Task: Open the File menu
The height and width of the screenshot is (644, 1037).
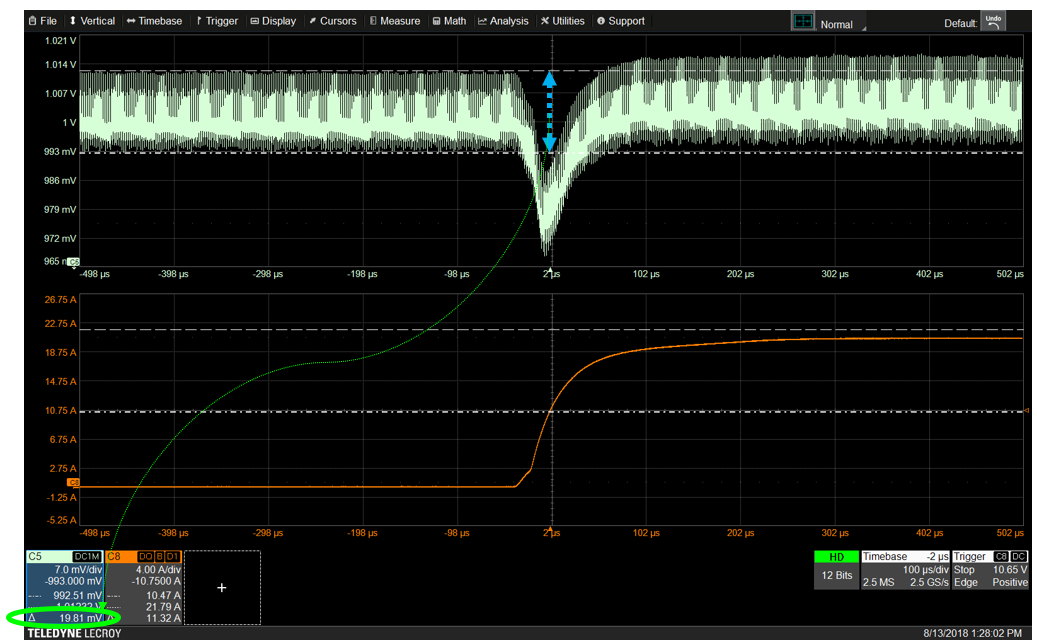Action: pos(45,21)
